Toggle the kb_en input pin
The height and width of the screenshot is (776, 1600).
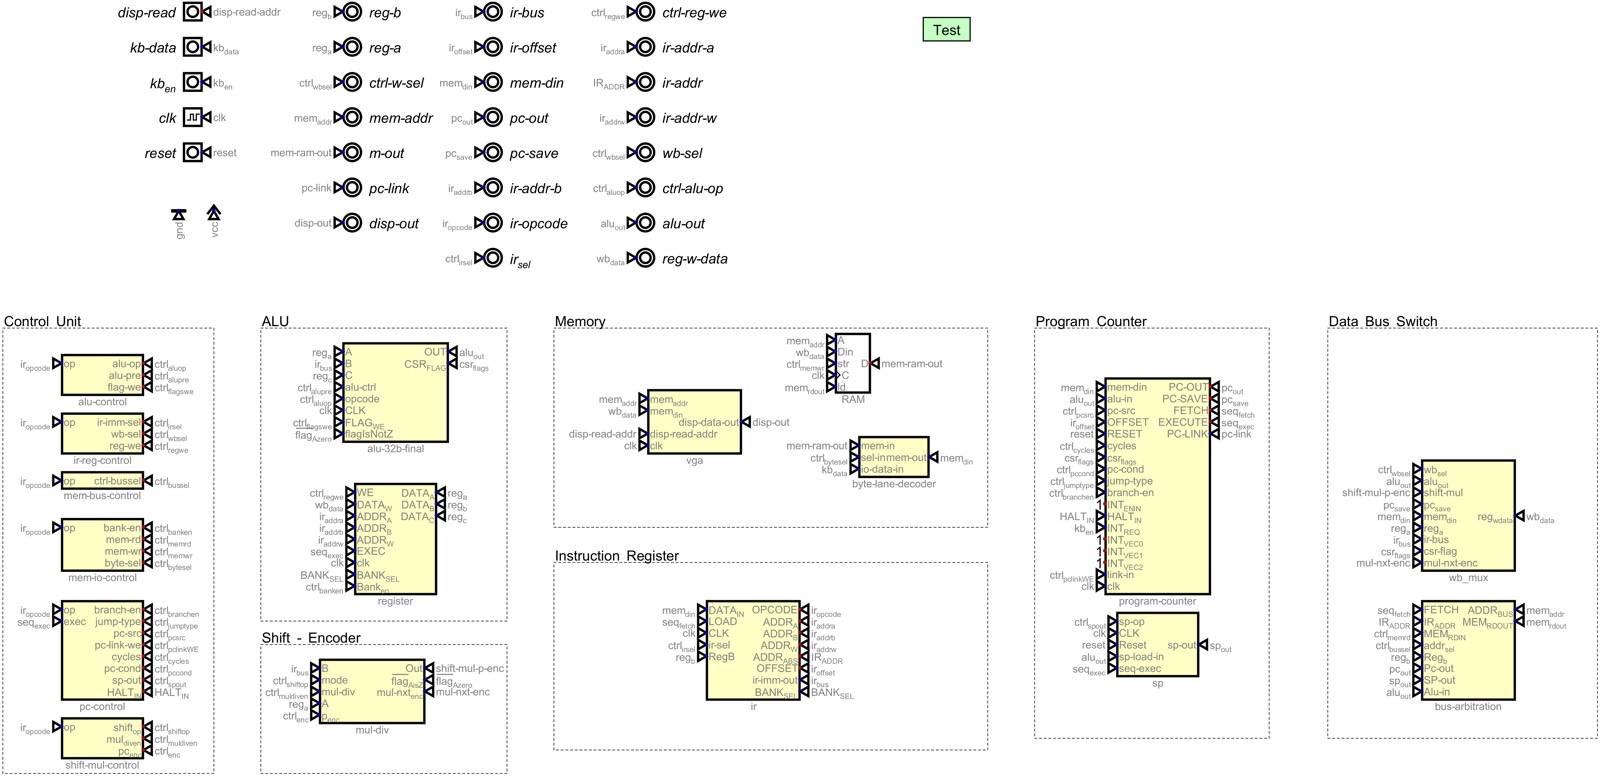point(193,83)
